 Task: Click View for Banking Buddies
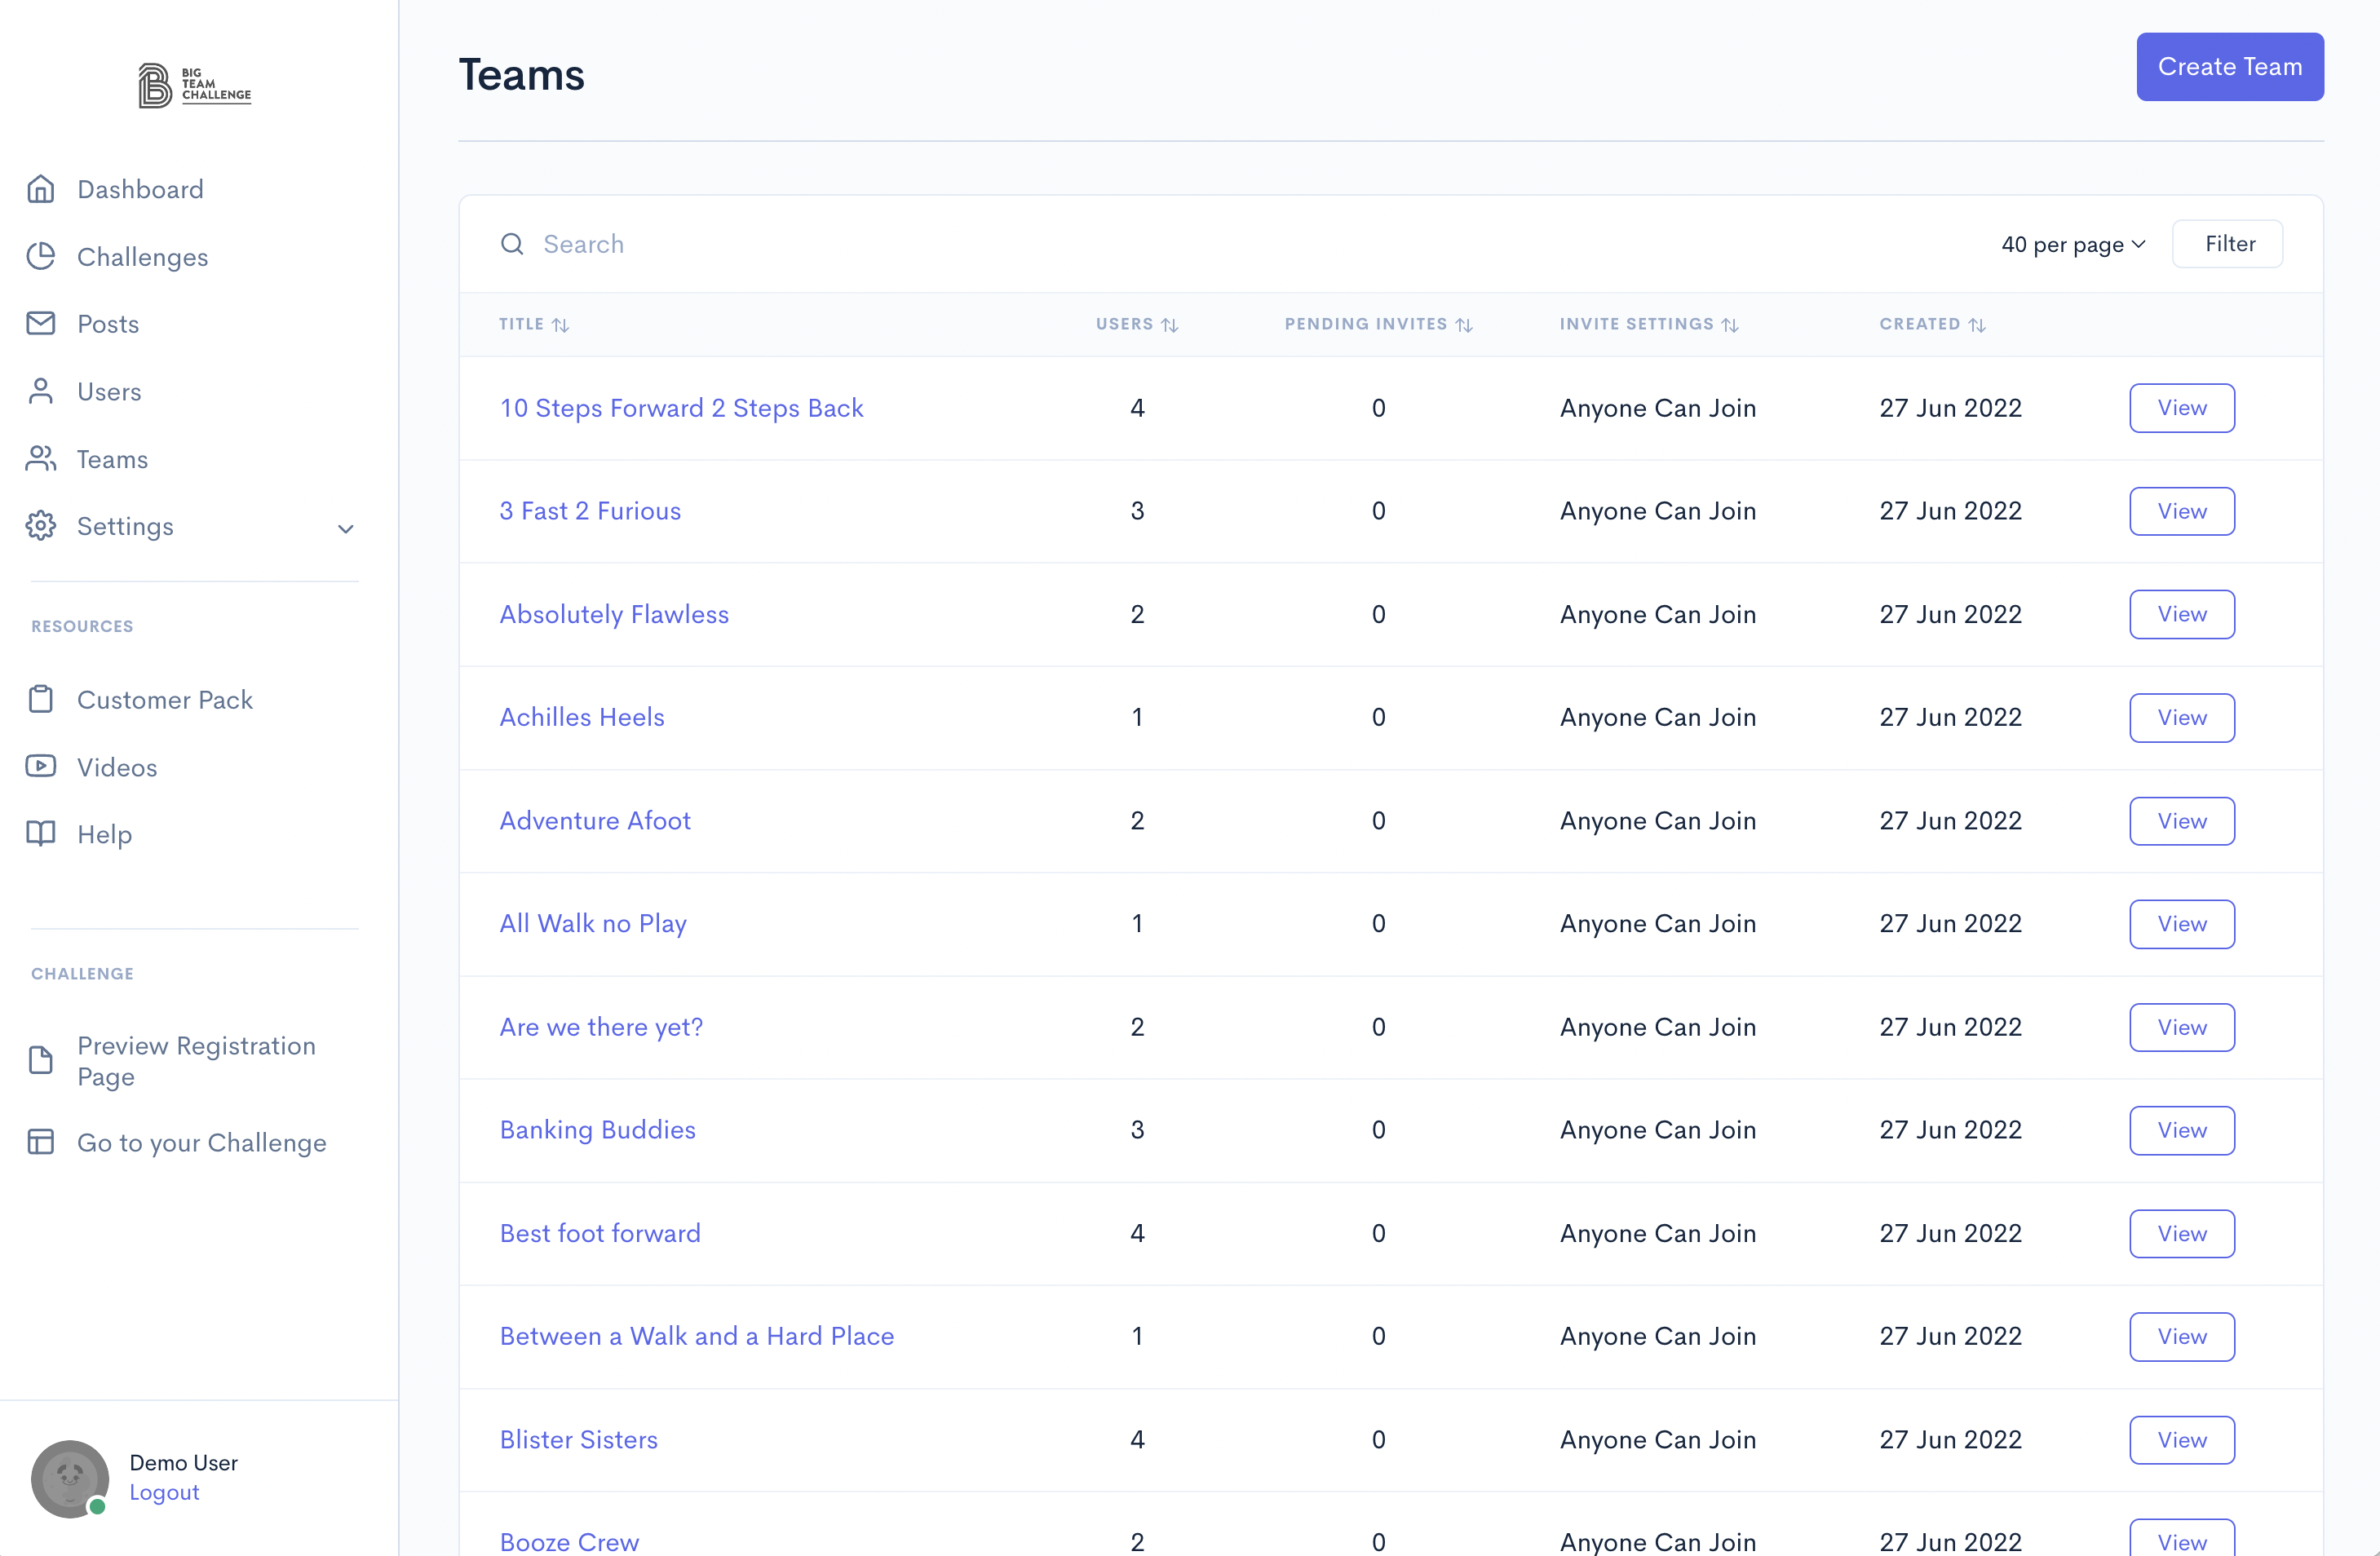2181,1130
